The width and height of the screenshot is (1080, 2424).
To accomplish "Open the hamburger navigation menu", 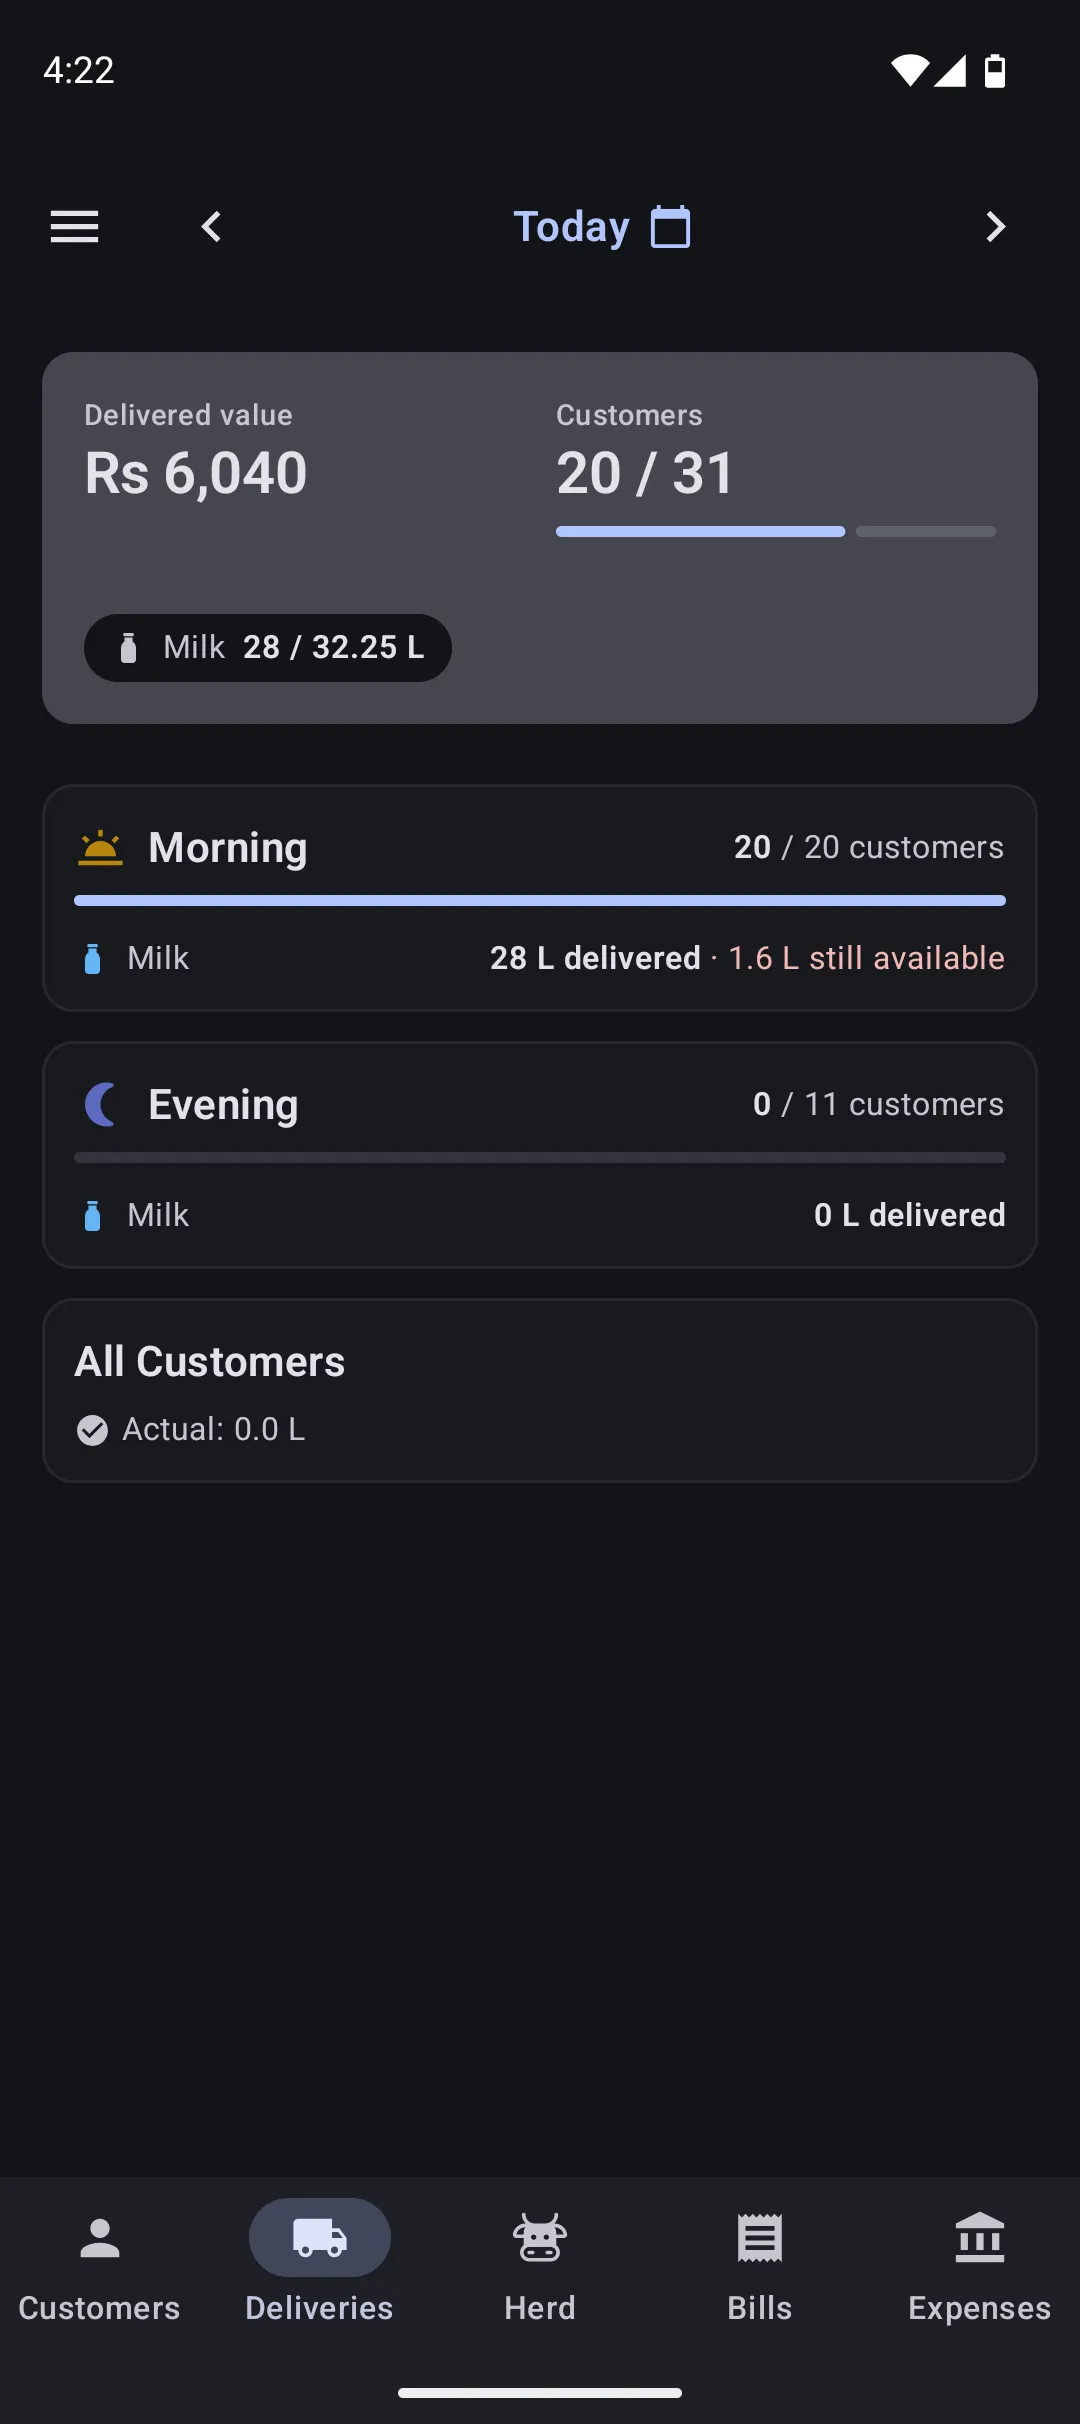I will tap(75, 227).
